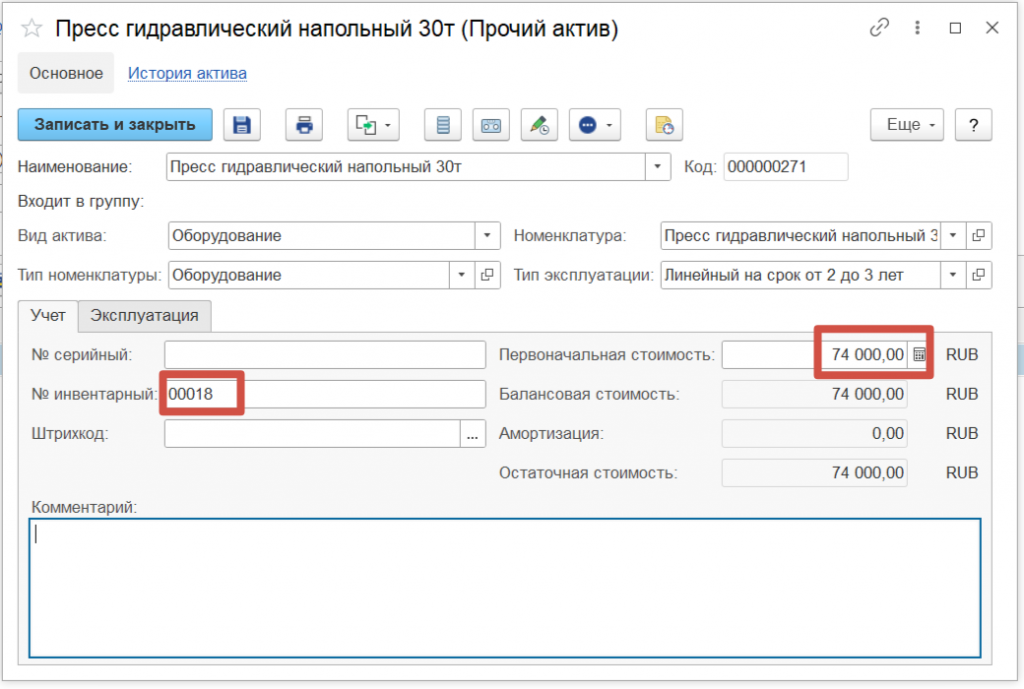This screenshot has width=1024, height=689.
Task: Click the Штрихкод ellipsis selection button
Action: pos(473,433)
